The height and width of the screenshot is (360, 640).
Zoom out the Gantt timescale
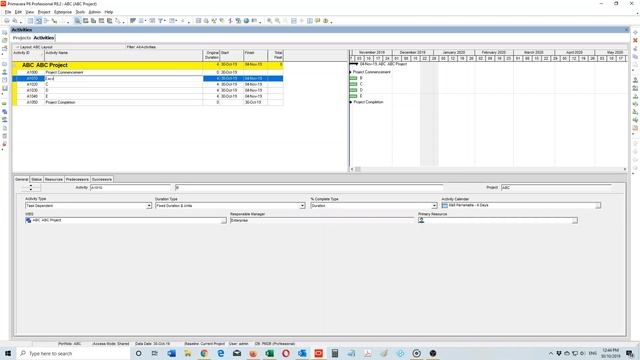click(x=278, y=21)
